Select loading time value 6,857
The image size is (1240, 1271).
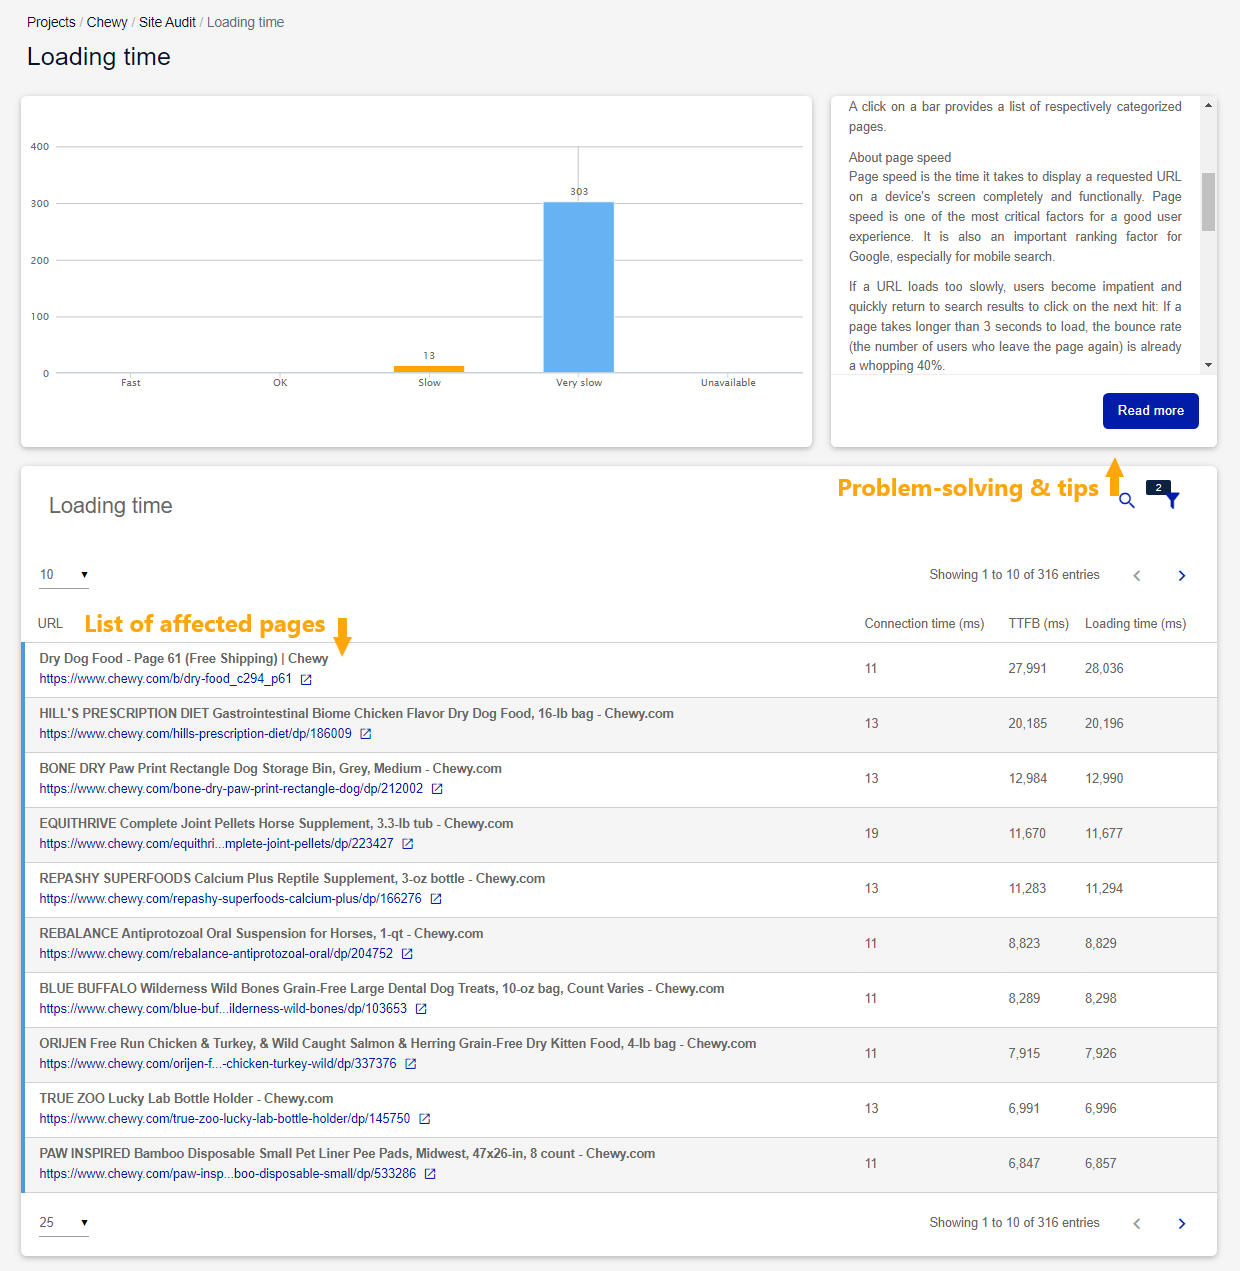tap(1101, 1164)
